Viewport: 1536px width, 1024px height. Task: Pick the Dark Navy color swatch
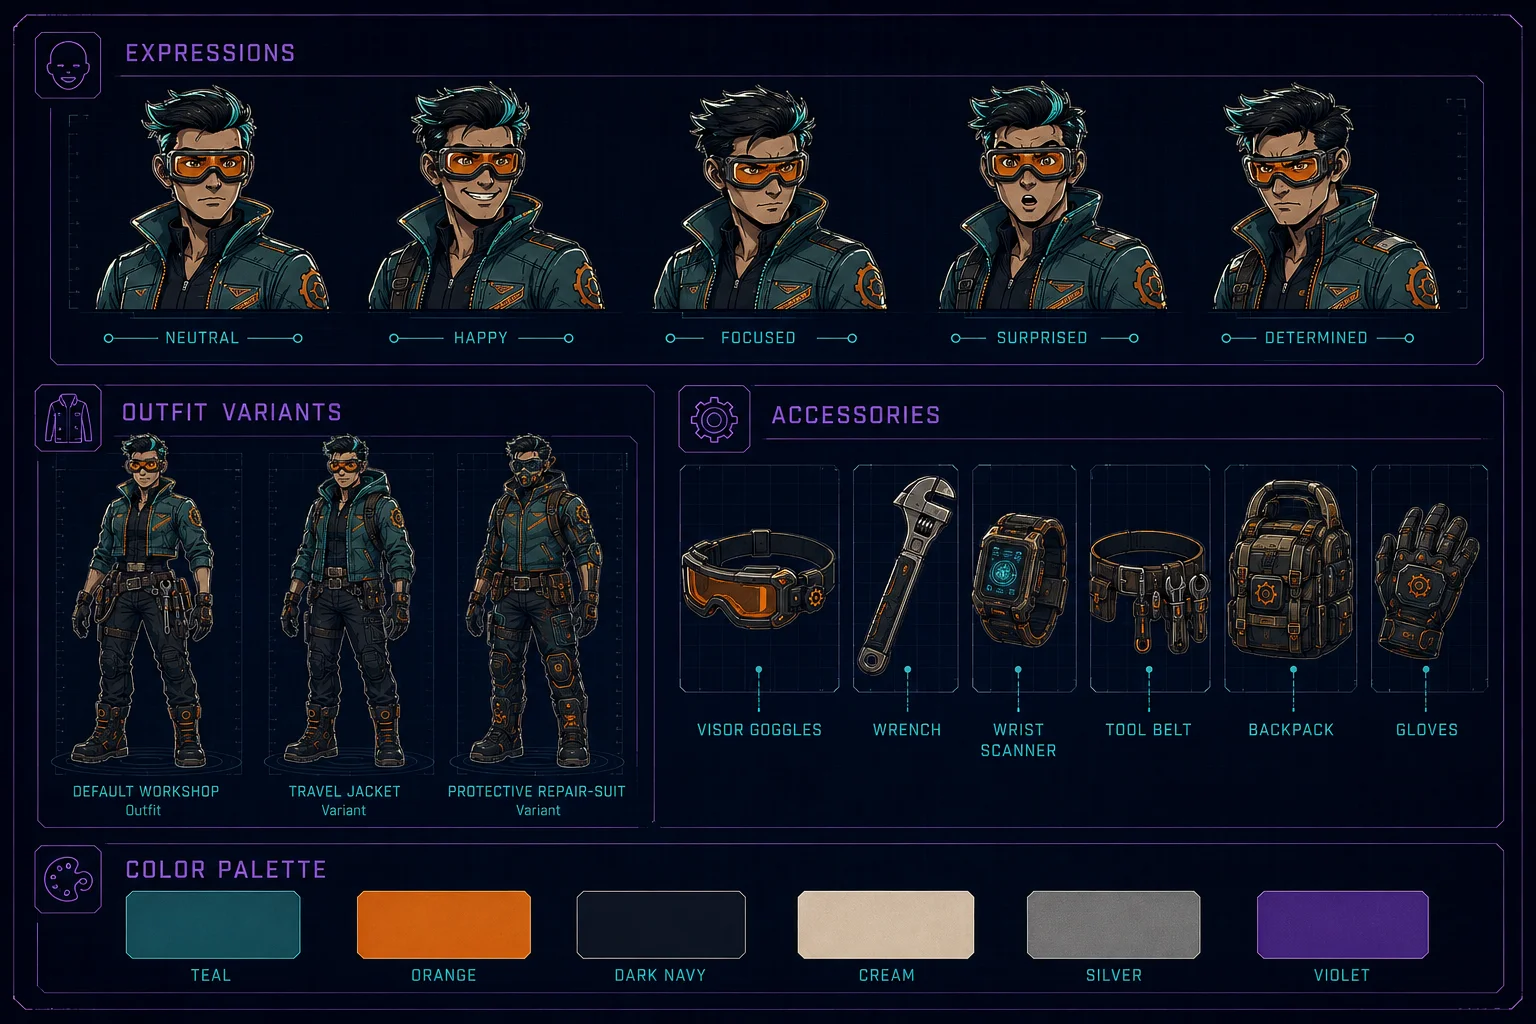click(x=661, y=925)
